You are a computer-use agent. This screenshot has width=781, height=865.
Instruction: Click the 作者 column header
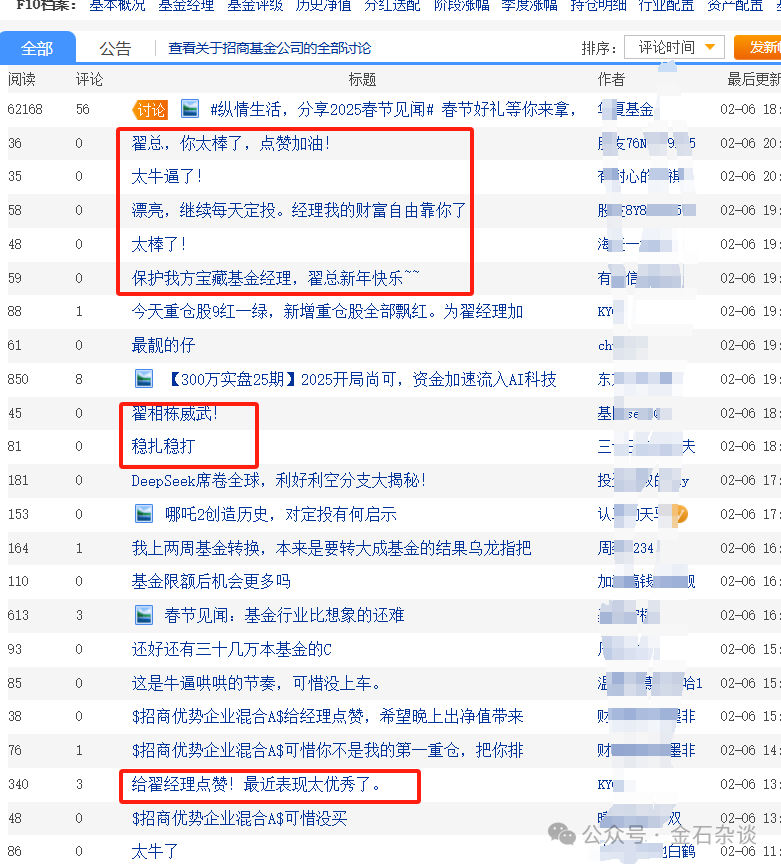click(x=611, y=79)
